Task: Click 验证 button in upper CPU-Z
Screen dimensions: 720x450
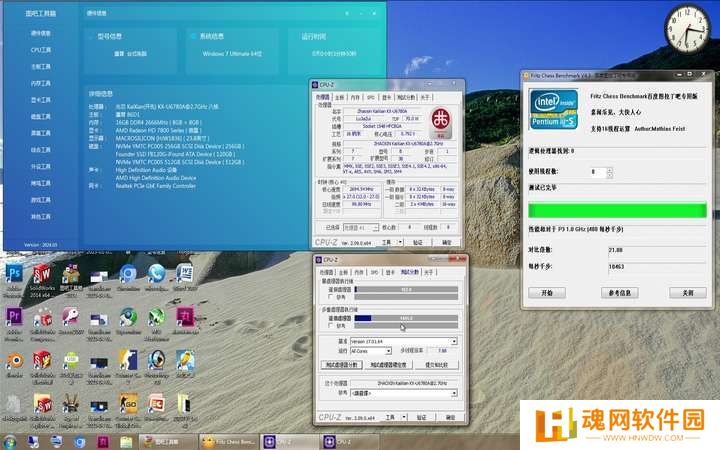Action: pyautogui.click(x=418, y=242)
